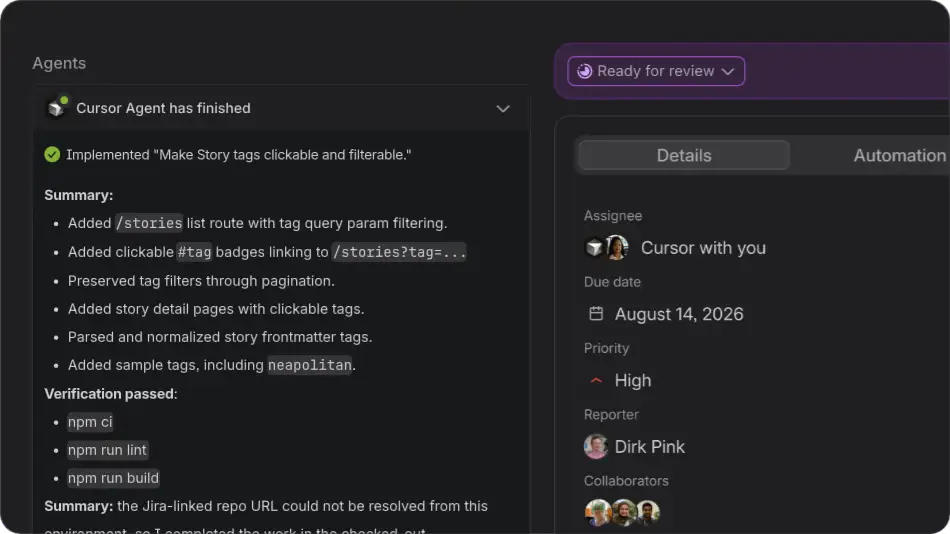Click the Reporter field label
The height and width of the screenshot is (534, 950).
pos(611,415)
